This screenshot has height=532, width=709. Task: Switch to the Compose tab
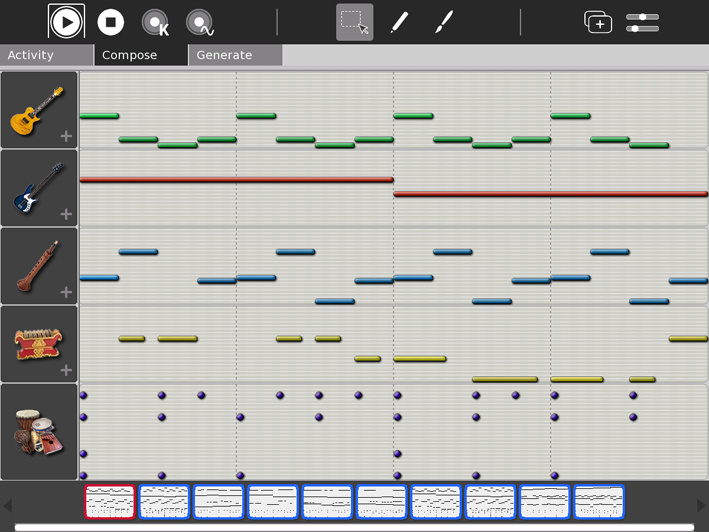(x=141, y=55)
